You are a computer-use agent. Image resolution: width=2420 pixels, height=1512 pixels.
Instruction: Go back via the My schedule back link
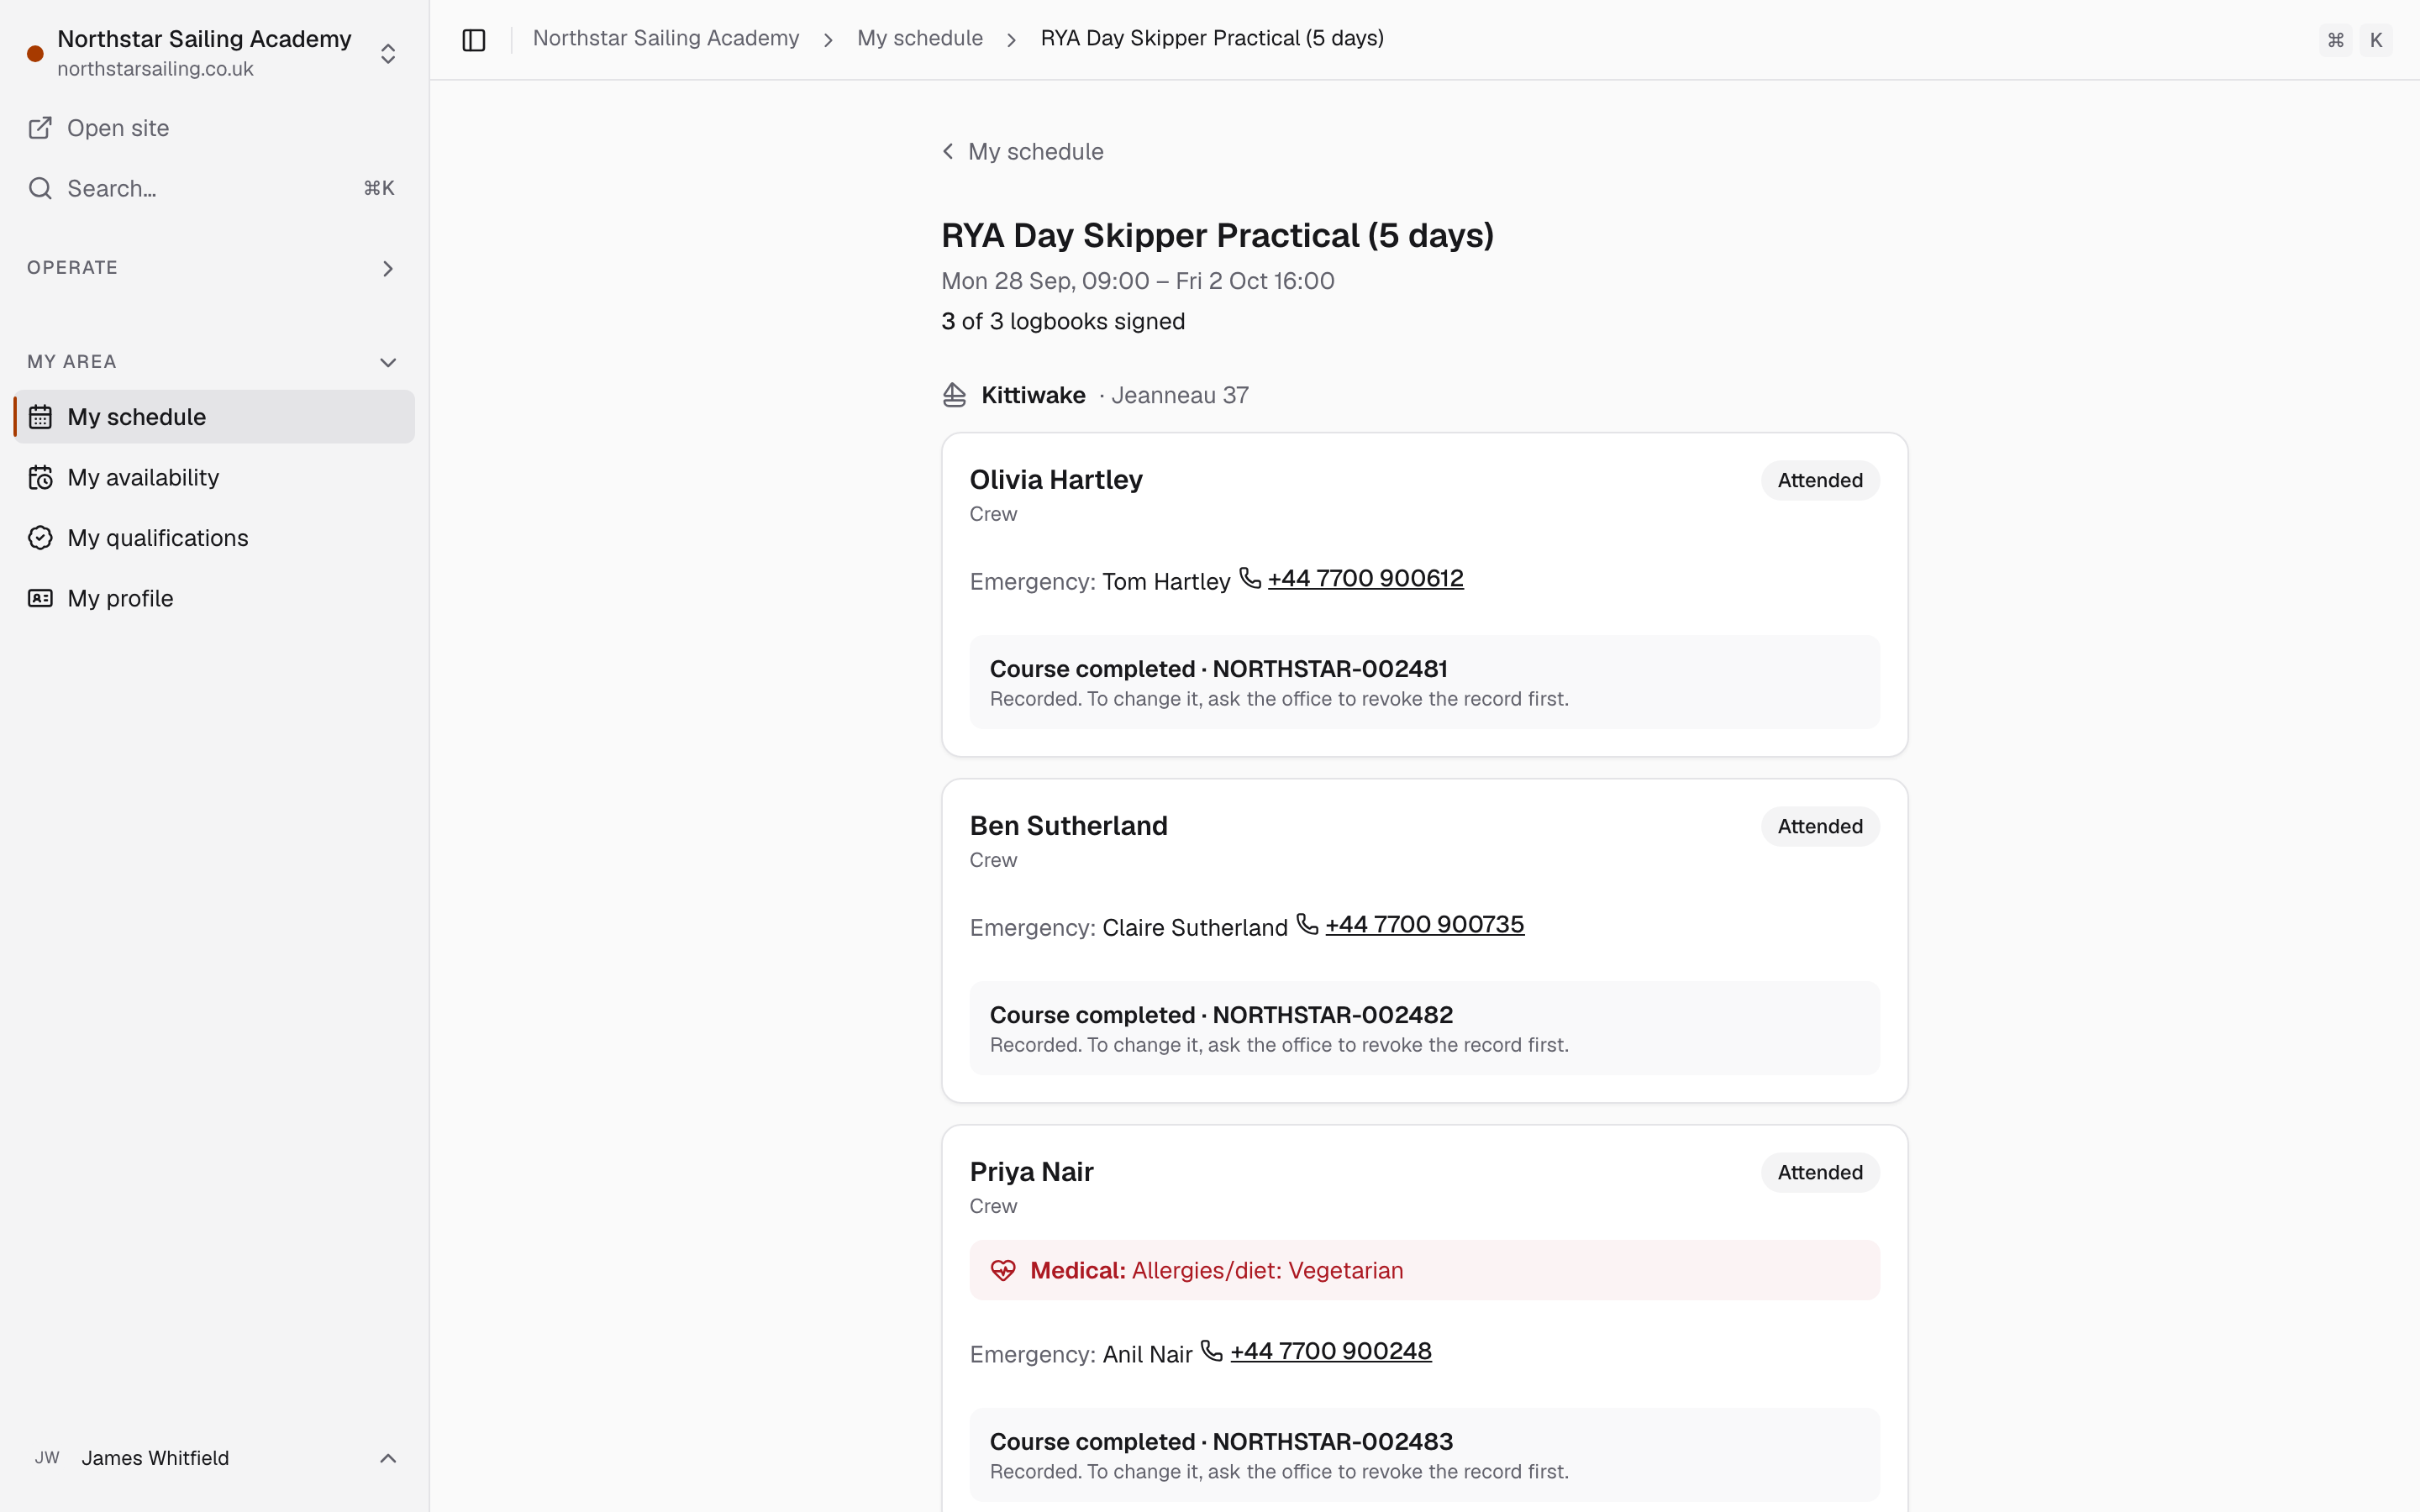(1023, 152)
